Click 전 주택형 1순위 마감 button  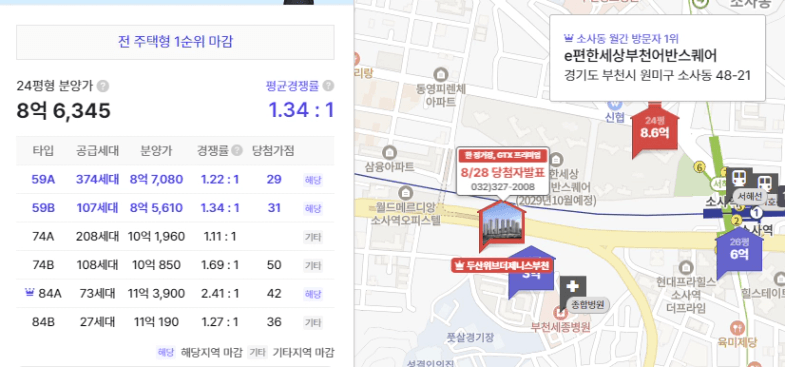point(175,42)
